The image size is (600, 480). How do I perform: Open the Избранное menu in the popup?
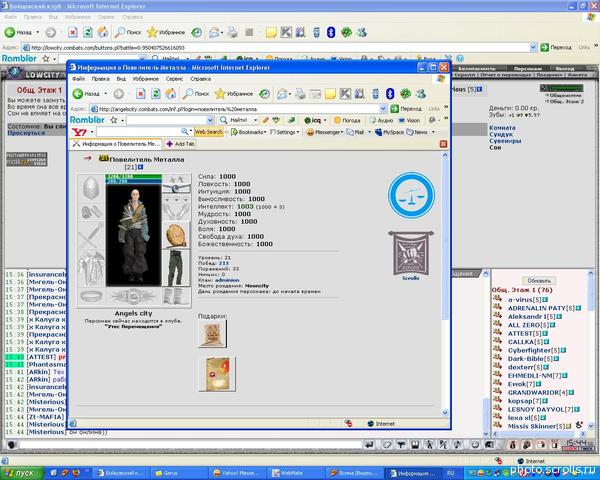tap(145, 79)
